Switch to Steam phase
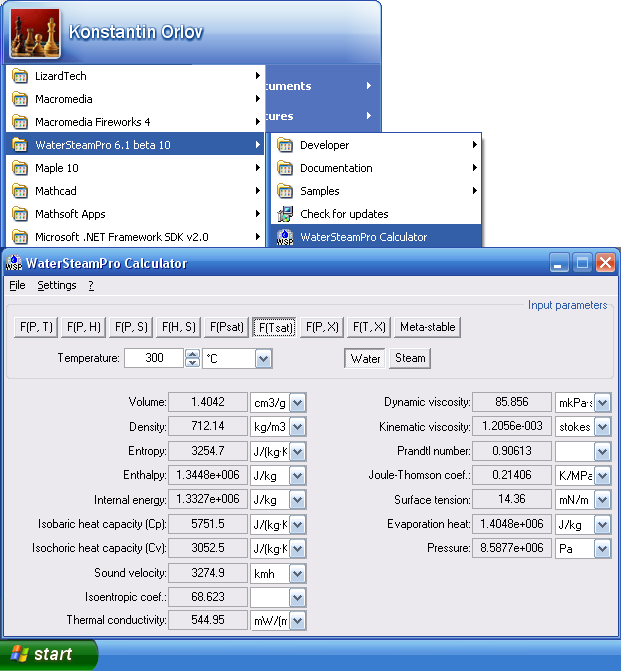The height and width of the screenshot is (671, 621). (x=410, y=358)
